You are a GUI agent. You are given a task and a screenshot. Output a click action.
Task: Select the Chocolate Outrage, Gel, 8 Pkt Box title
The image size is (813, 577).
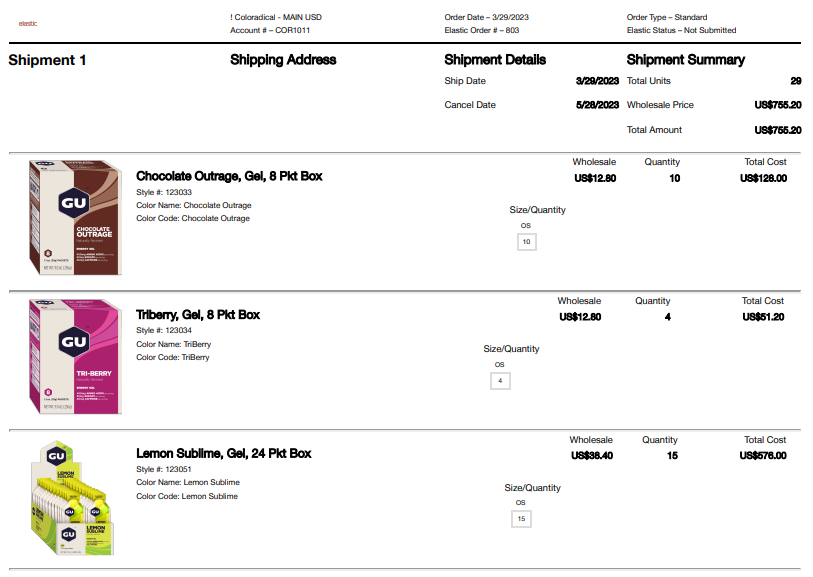pos(229,176)
